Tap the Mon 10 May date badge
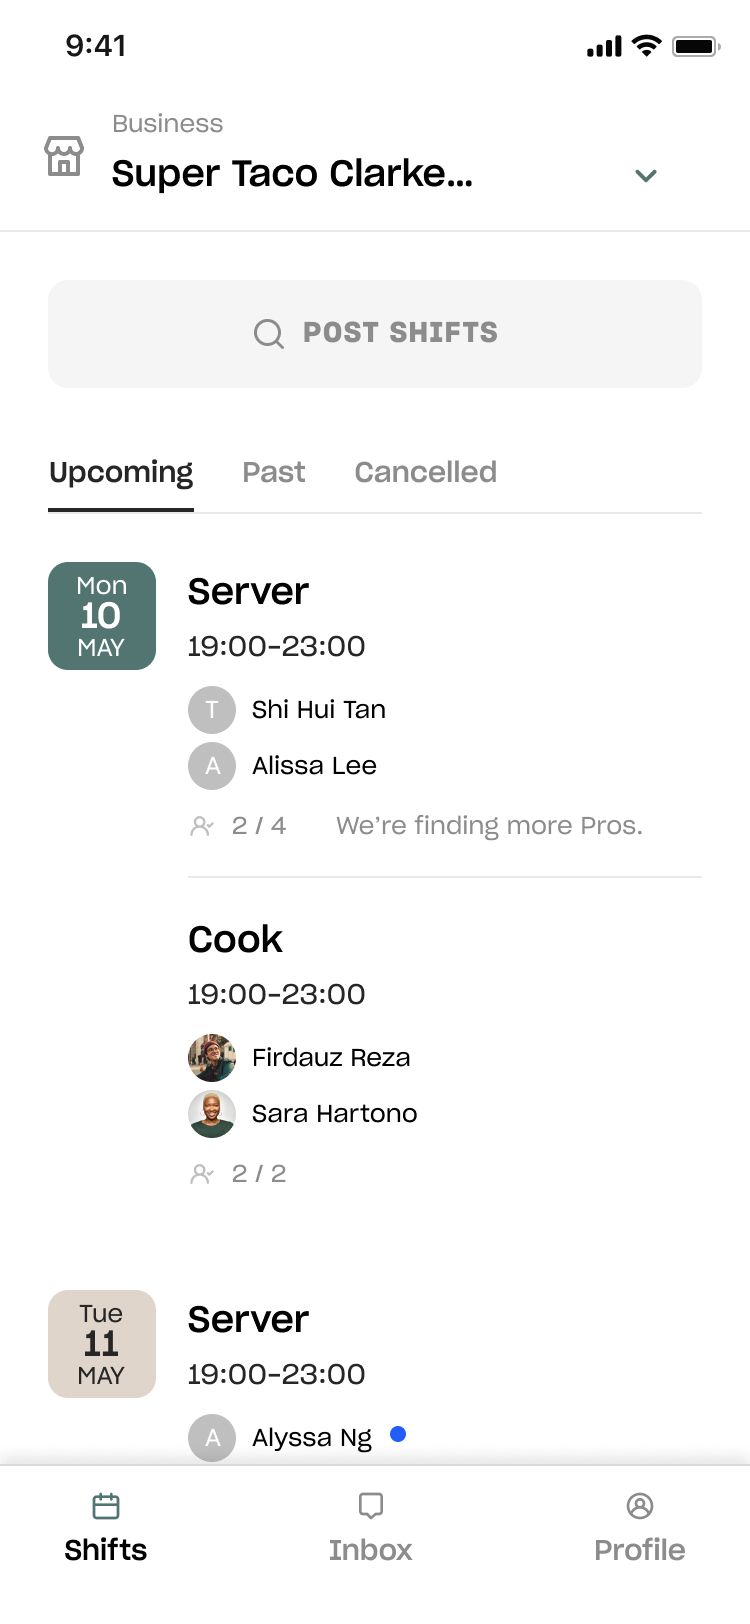The width and height of the screenshot is (750, 1624). coord(102,616)
